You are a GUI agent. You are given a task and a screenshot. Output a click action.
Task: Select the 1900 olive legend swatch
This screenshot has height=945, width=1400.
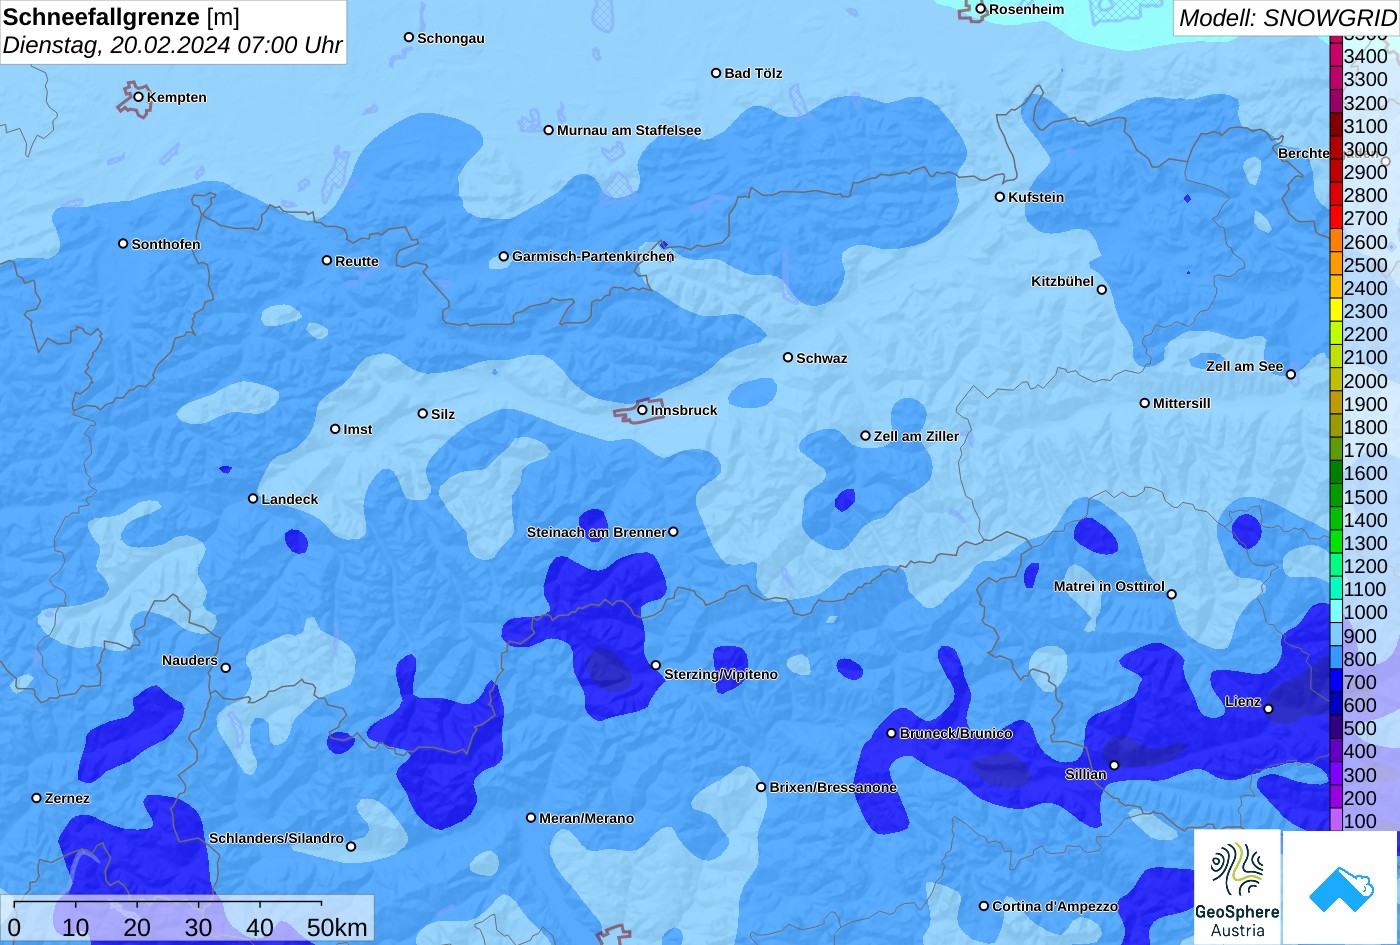(x=1335, y=404)
